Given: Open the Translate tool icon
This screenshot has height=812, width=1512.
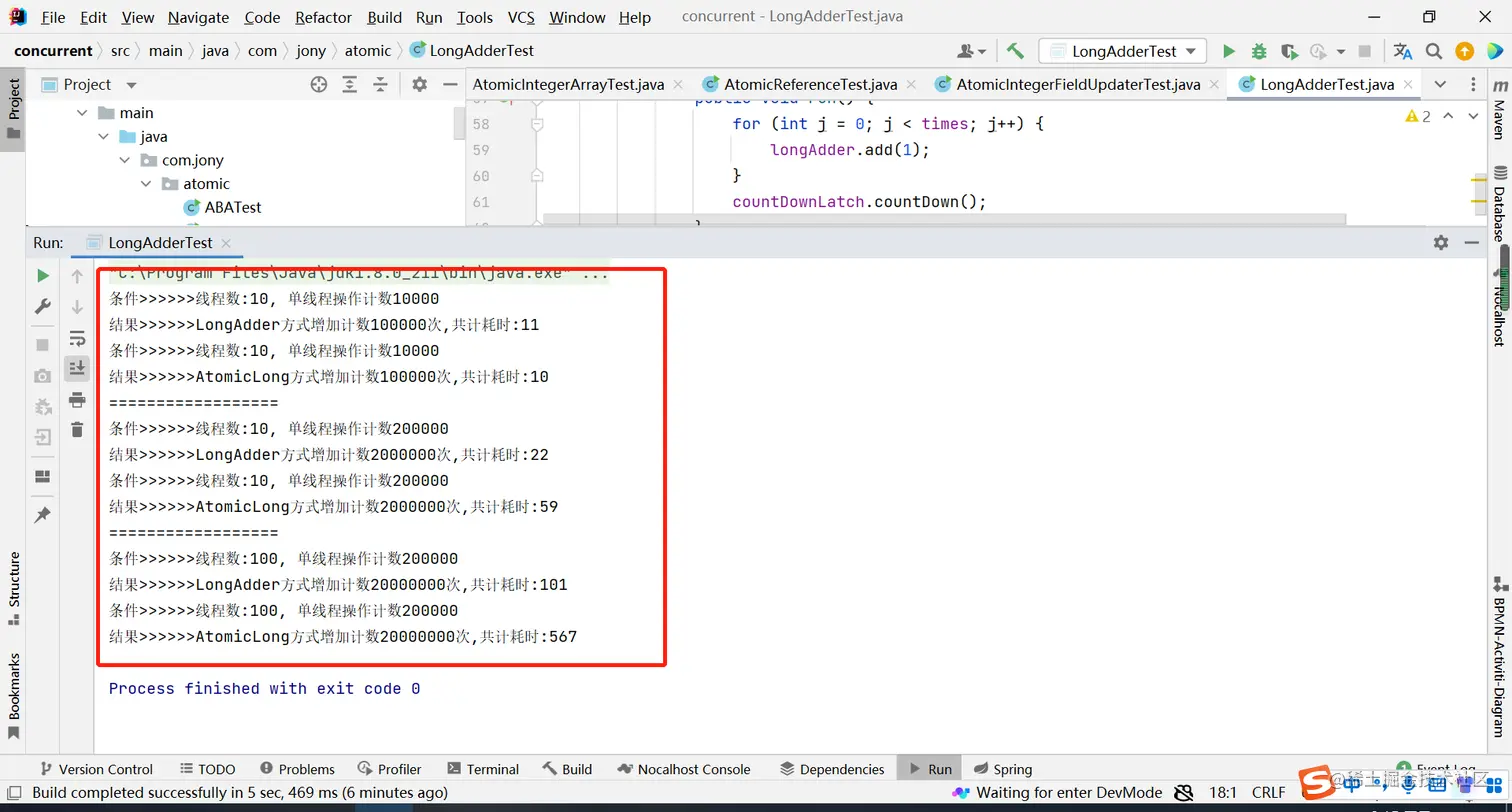Looking at the screenshot, I should [1403, 51].
